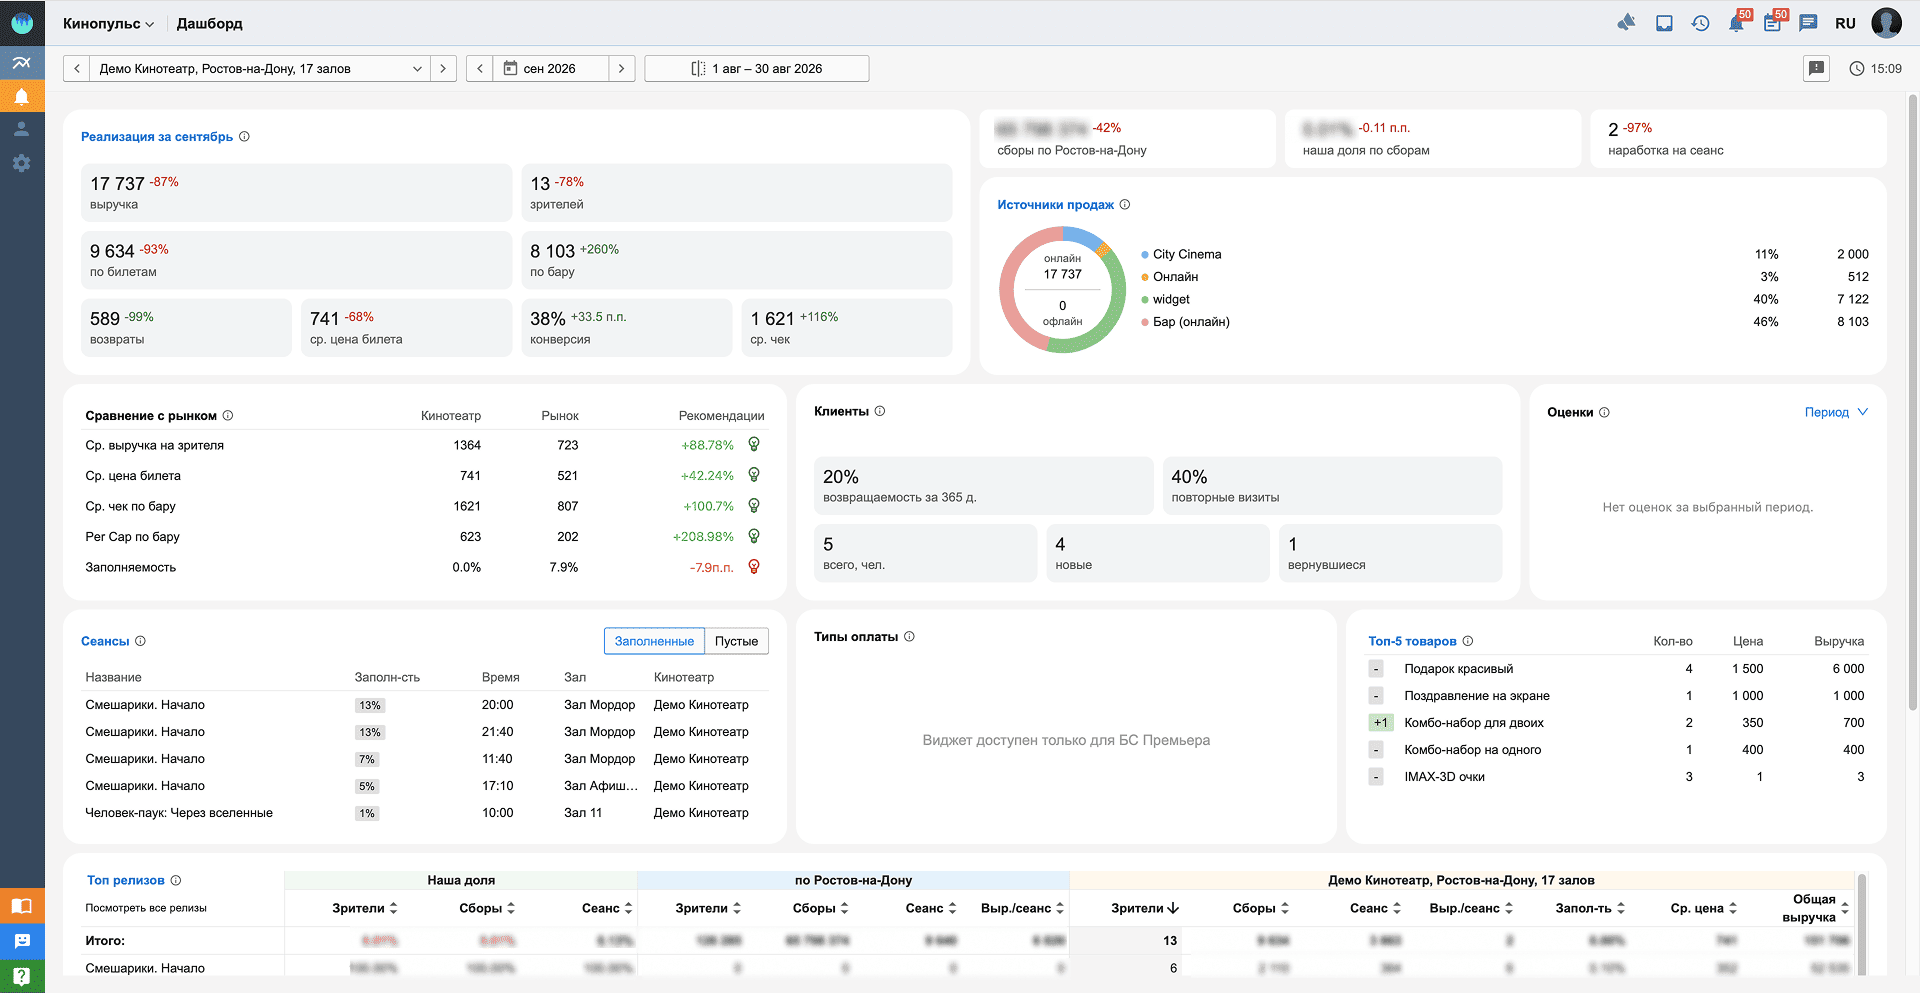This screenshot has height=993, width=1920.
Task: Go to previous cinema arrow
Action: pyautogui.click(x=77, y=68)
